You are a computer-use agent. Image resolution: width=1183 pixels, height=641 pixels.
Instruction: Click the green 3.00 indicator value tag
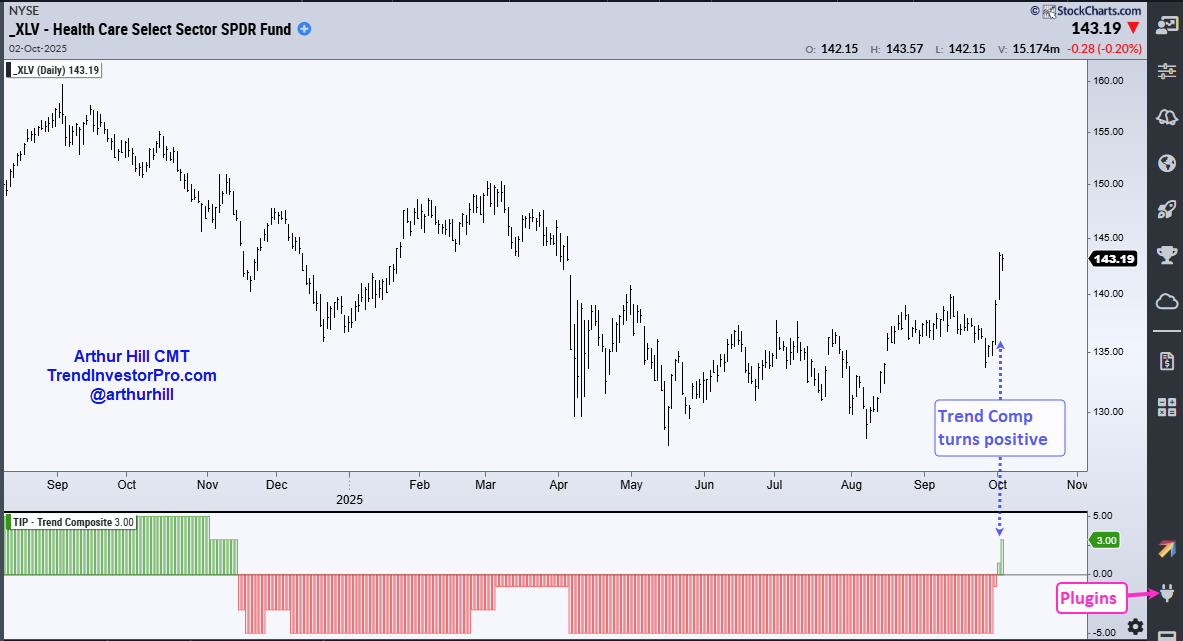pyautogui.click(x=1104, y=540)
